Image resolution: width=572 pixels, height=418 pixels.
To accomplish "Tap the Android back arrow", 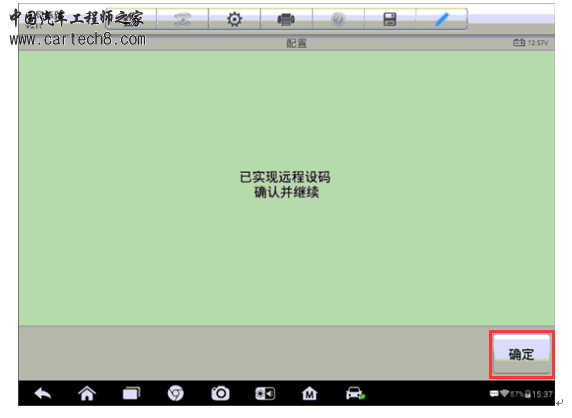I will (x=43, y=394).
